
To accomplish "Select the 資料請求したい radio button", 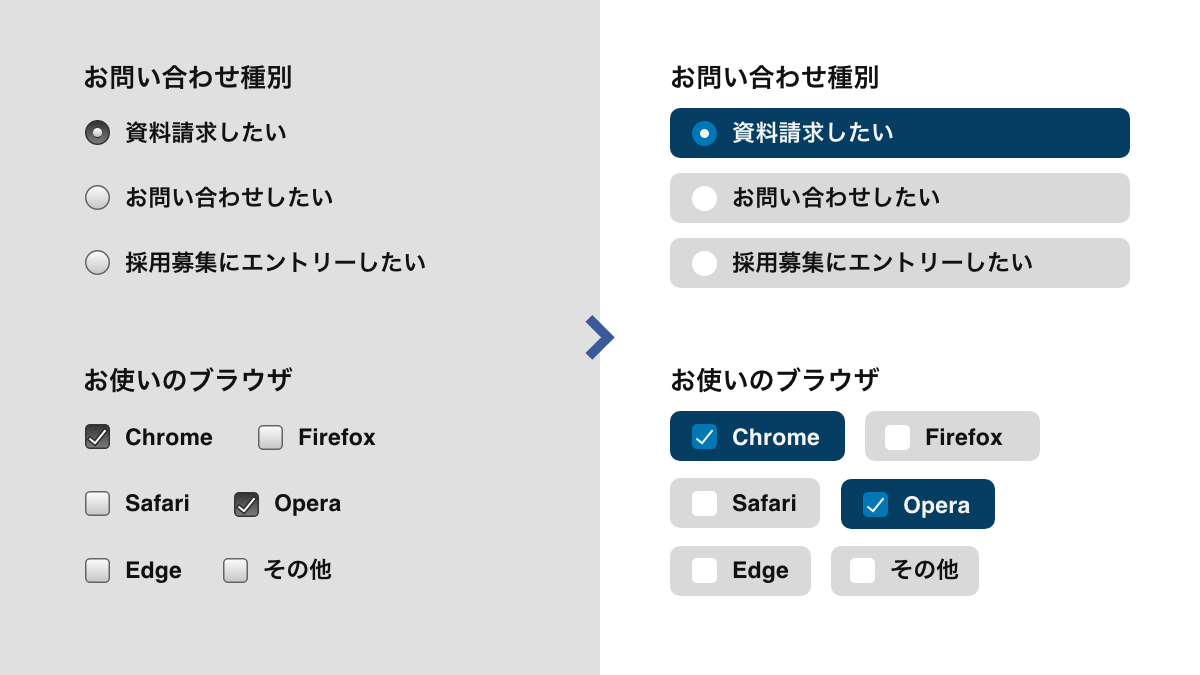I will click(97, 132).
